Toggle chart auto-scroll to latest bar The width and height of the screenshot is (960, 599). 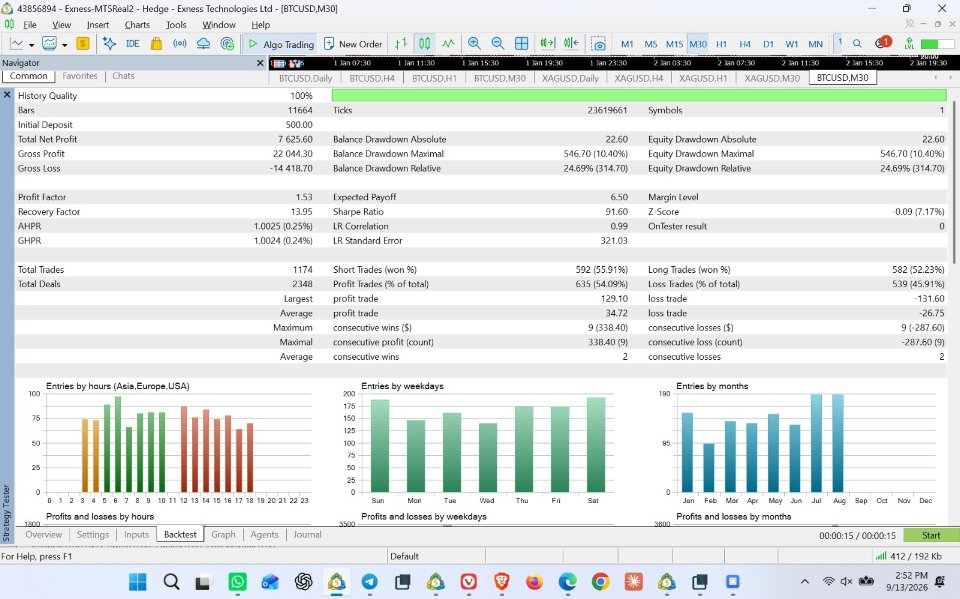547,43
